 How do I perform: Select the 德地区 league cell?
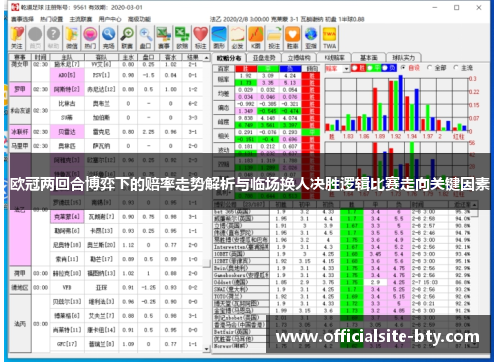click(20, 287)
